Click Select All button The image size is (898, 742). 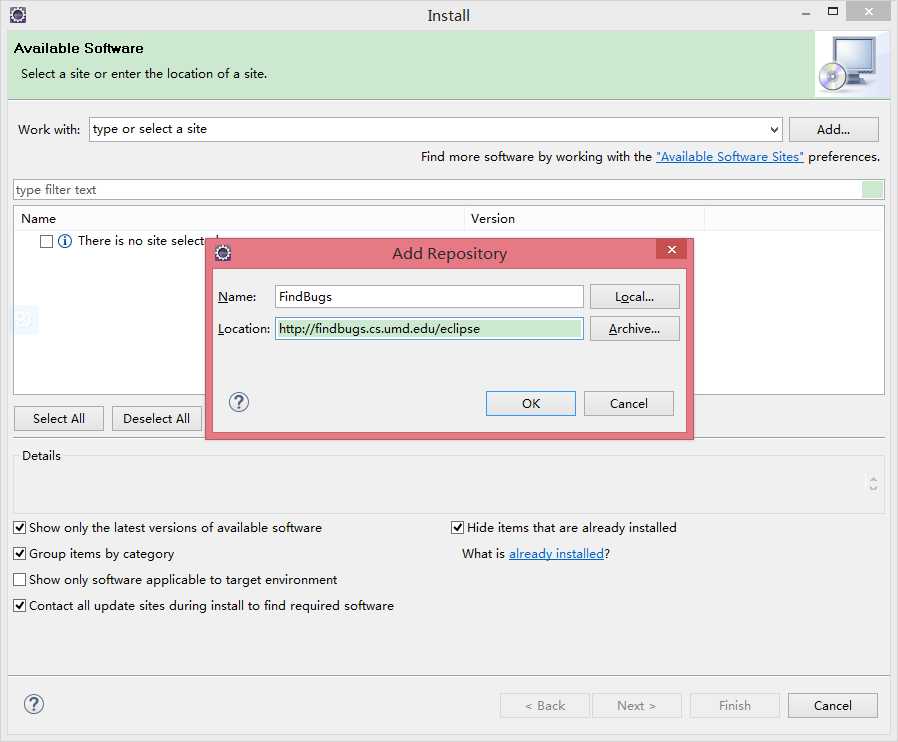(59, 419)
